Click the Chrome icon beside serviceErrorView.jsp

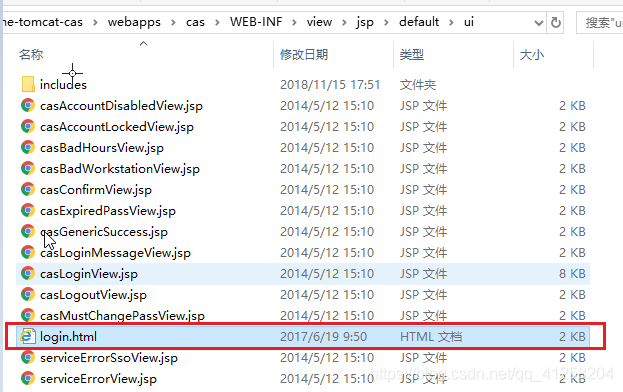point(28,378)
